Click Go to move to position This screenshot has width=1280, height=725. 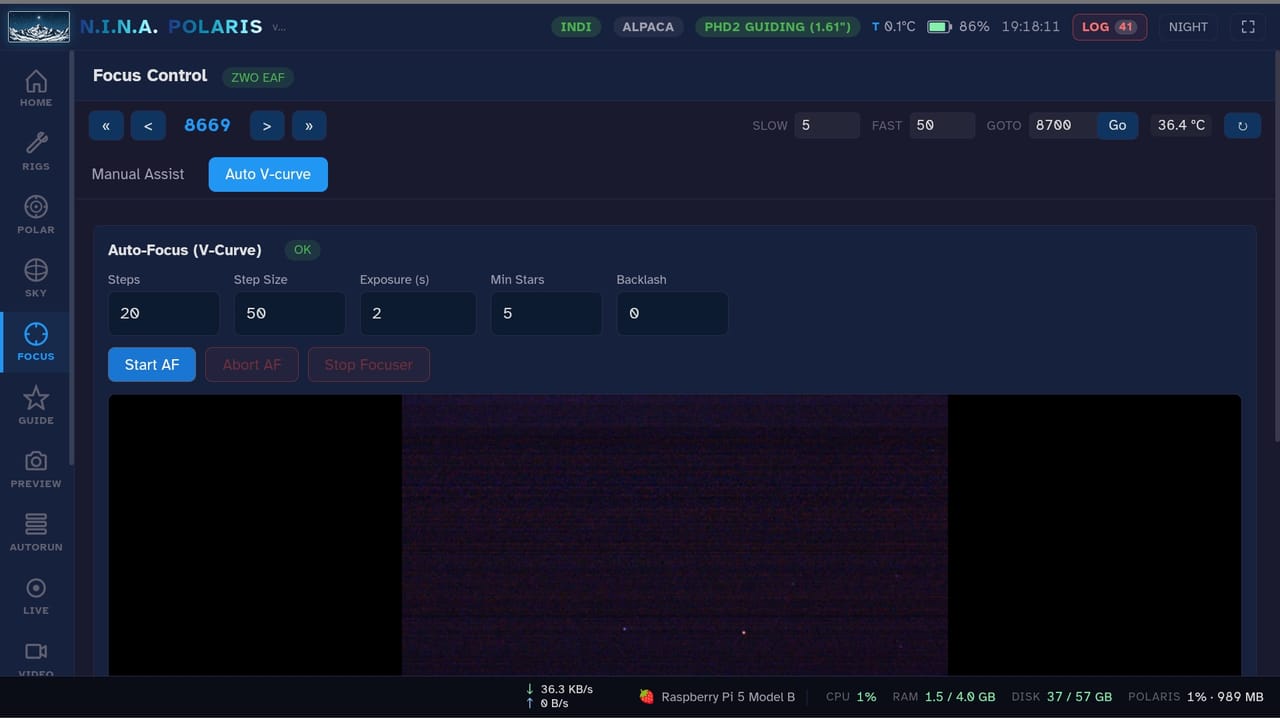click(x=1117, y=126)
